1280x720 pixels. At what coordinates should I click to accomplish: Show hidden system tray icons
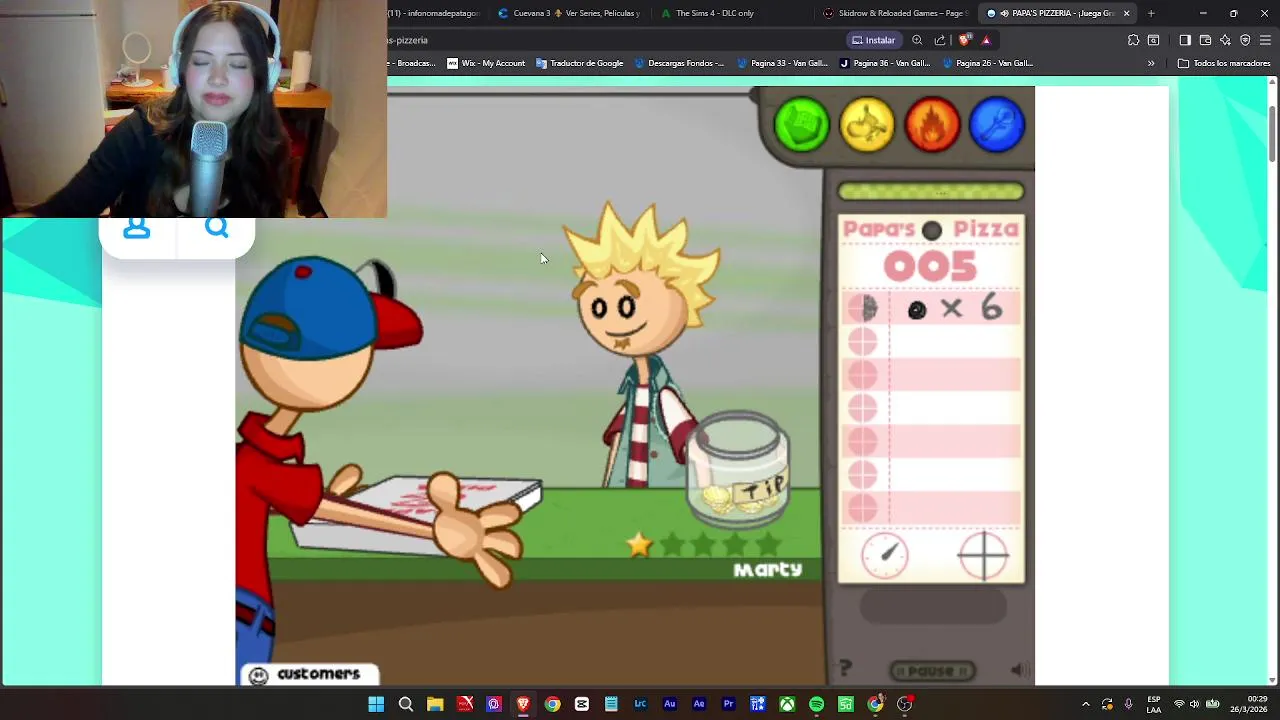(x=1086, y=704)
